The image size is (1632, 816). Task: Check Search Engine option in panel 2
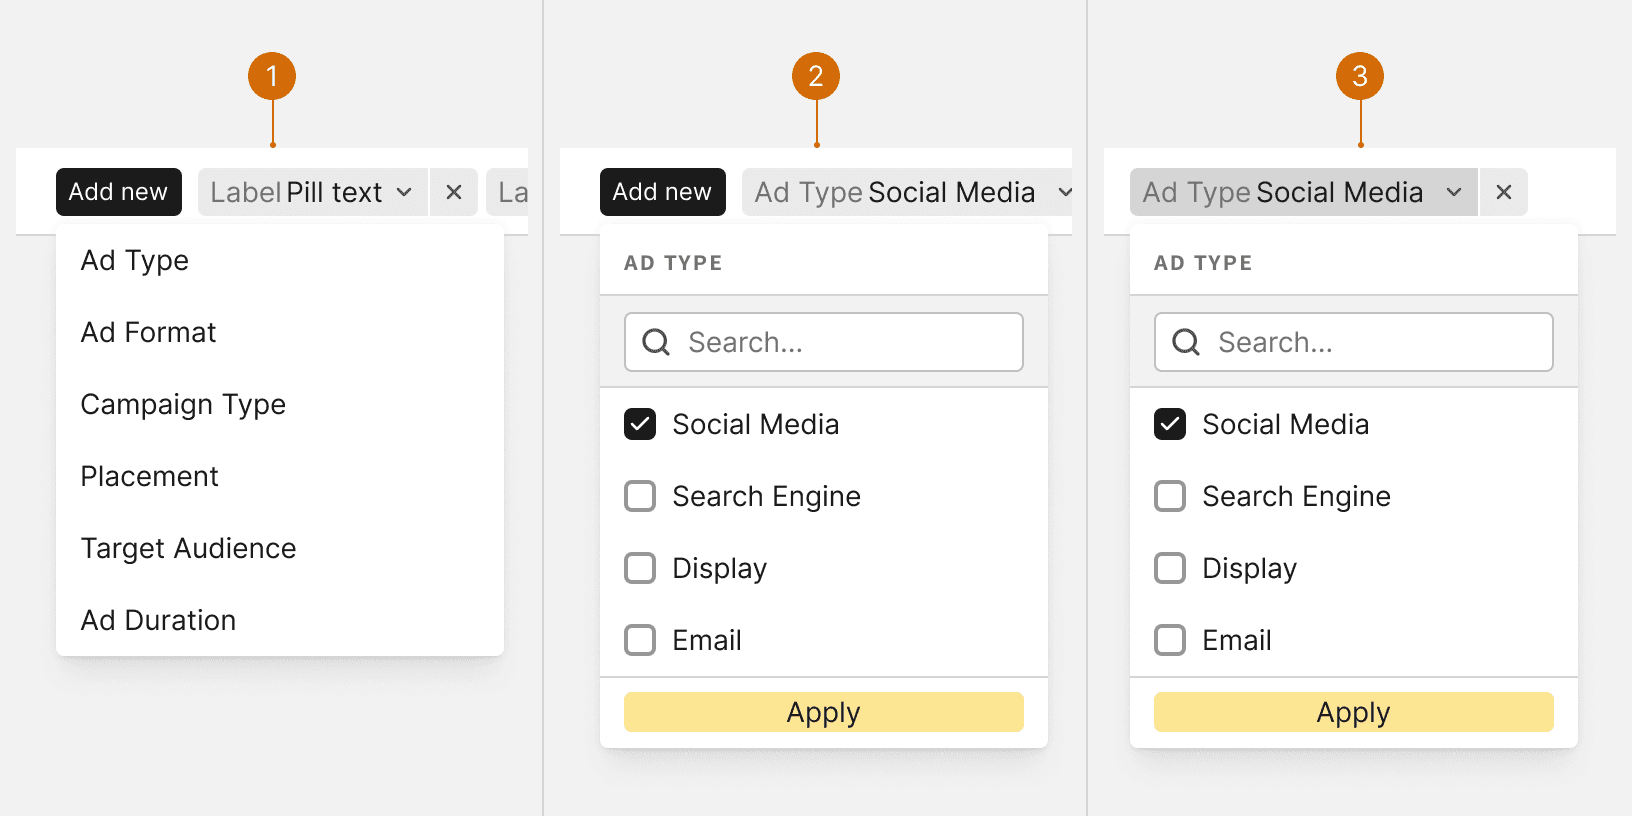point(640,496)
